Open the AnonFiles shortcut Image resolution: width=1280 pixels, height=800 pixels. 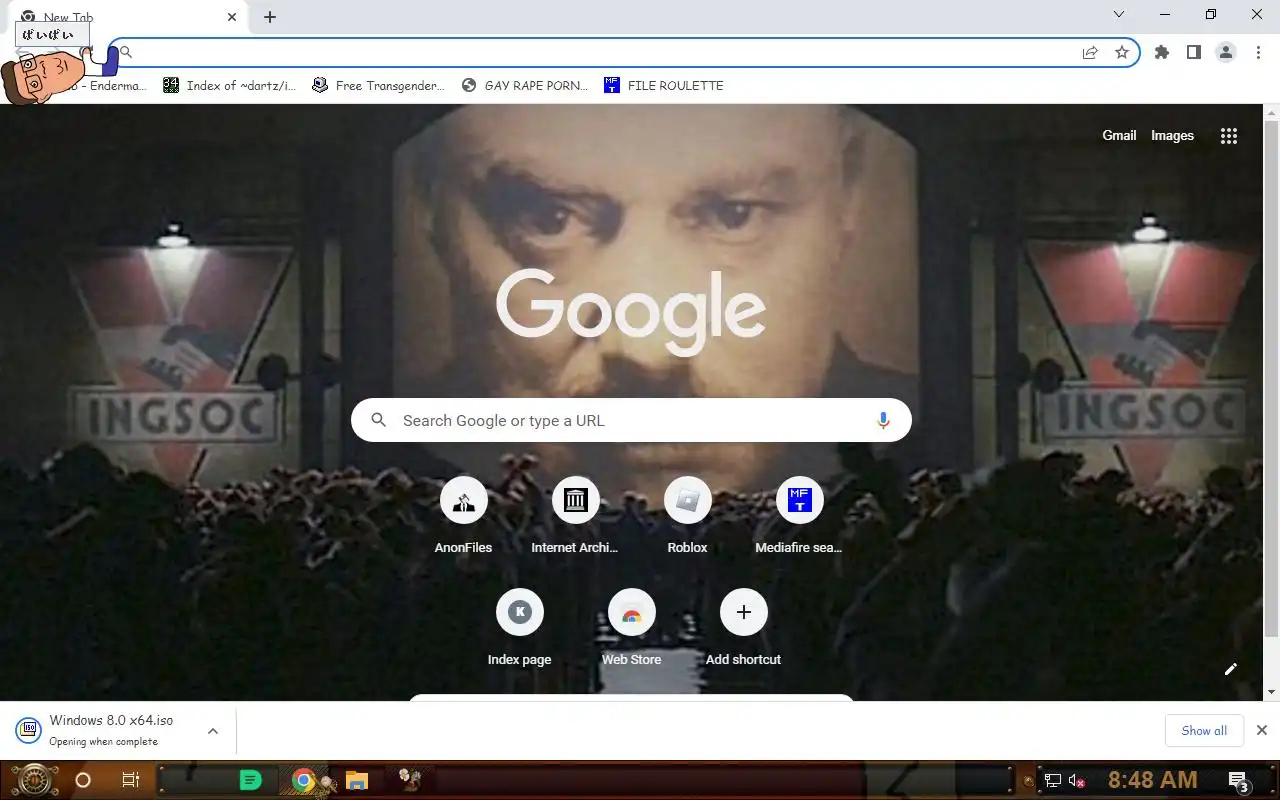coord(464,515)
